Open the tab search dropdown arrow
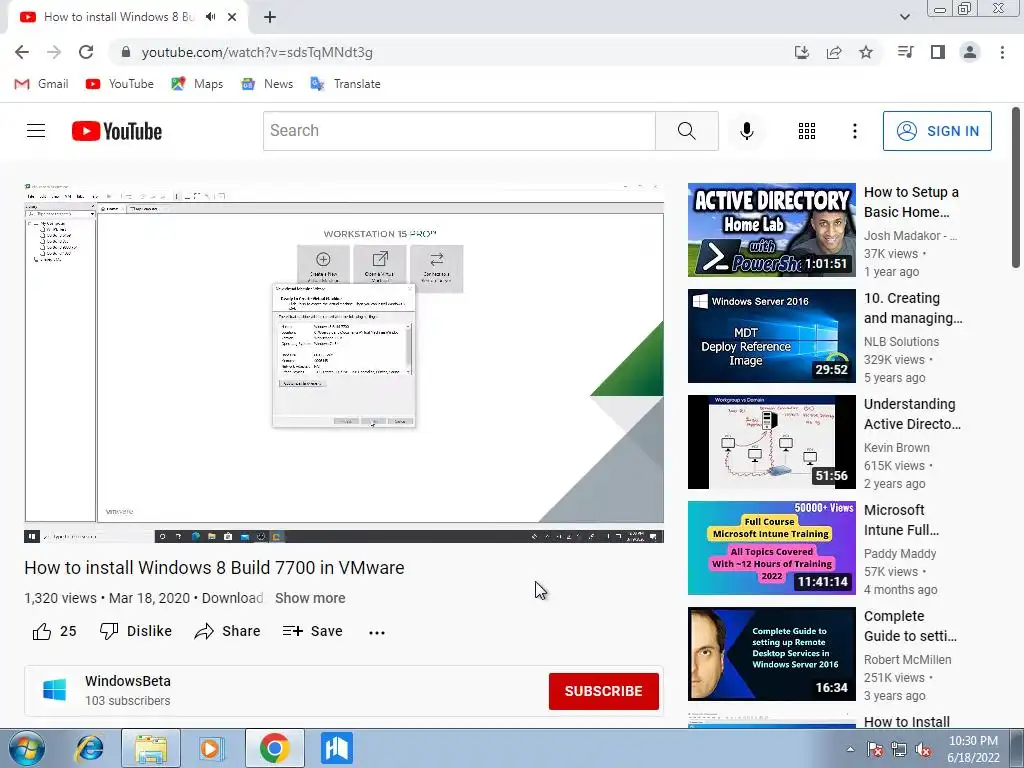 pos(905,17)
